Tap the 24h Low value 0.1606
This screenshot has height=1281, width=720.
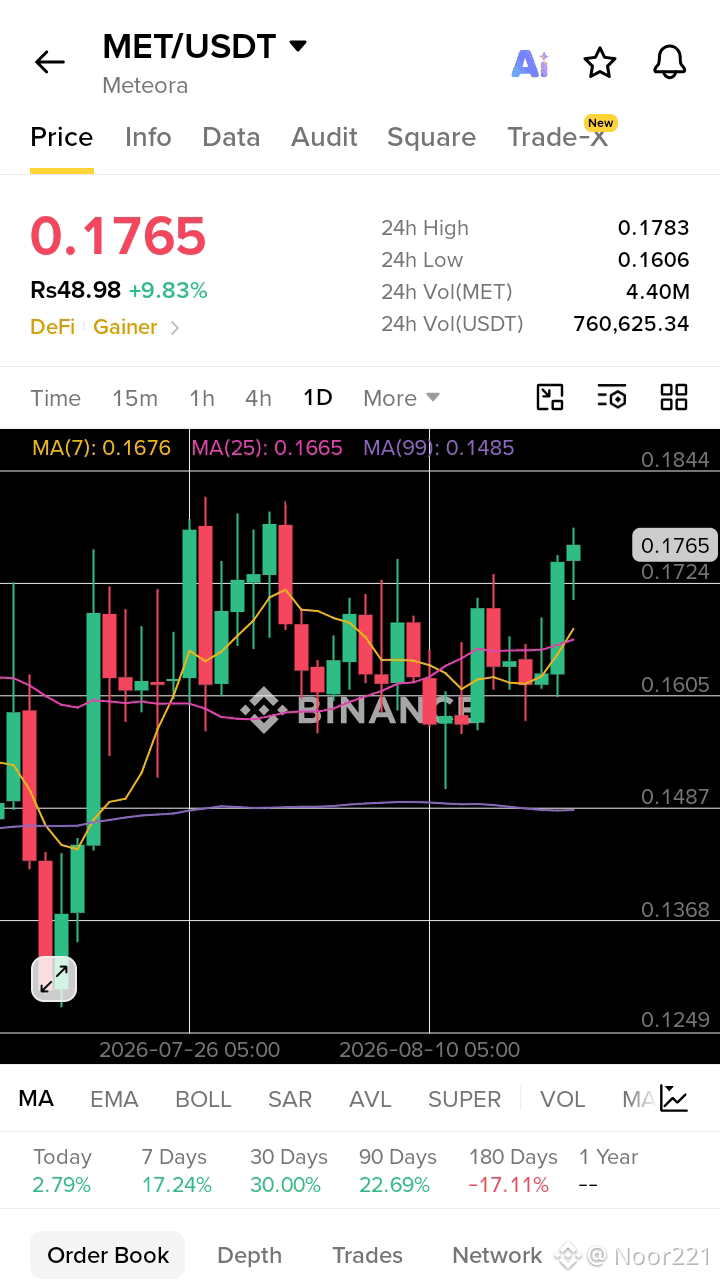point(653,260)
